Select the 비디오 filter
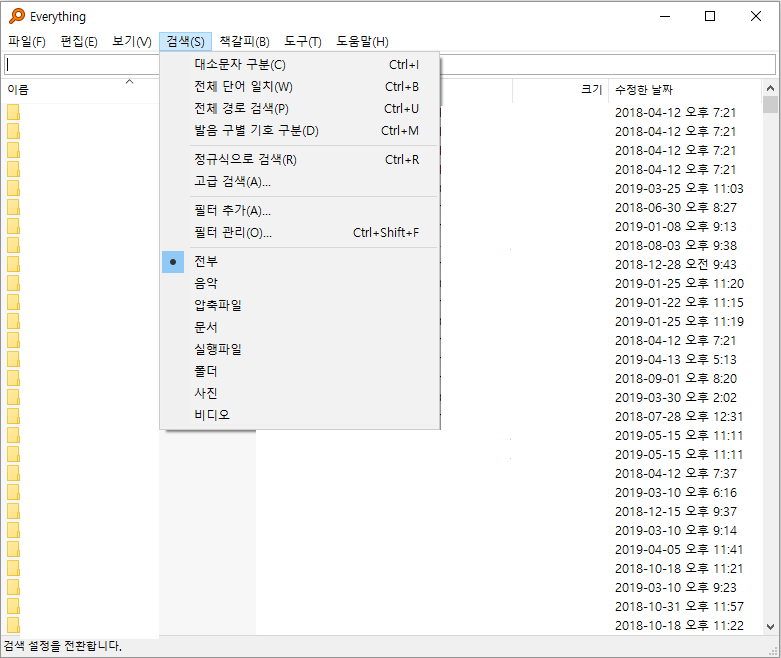781x658 pixels. point(300,415)
